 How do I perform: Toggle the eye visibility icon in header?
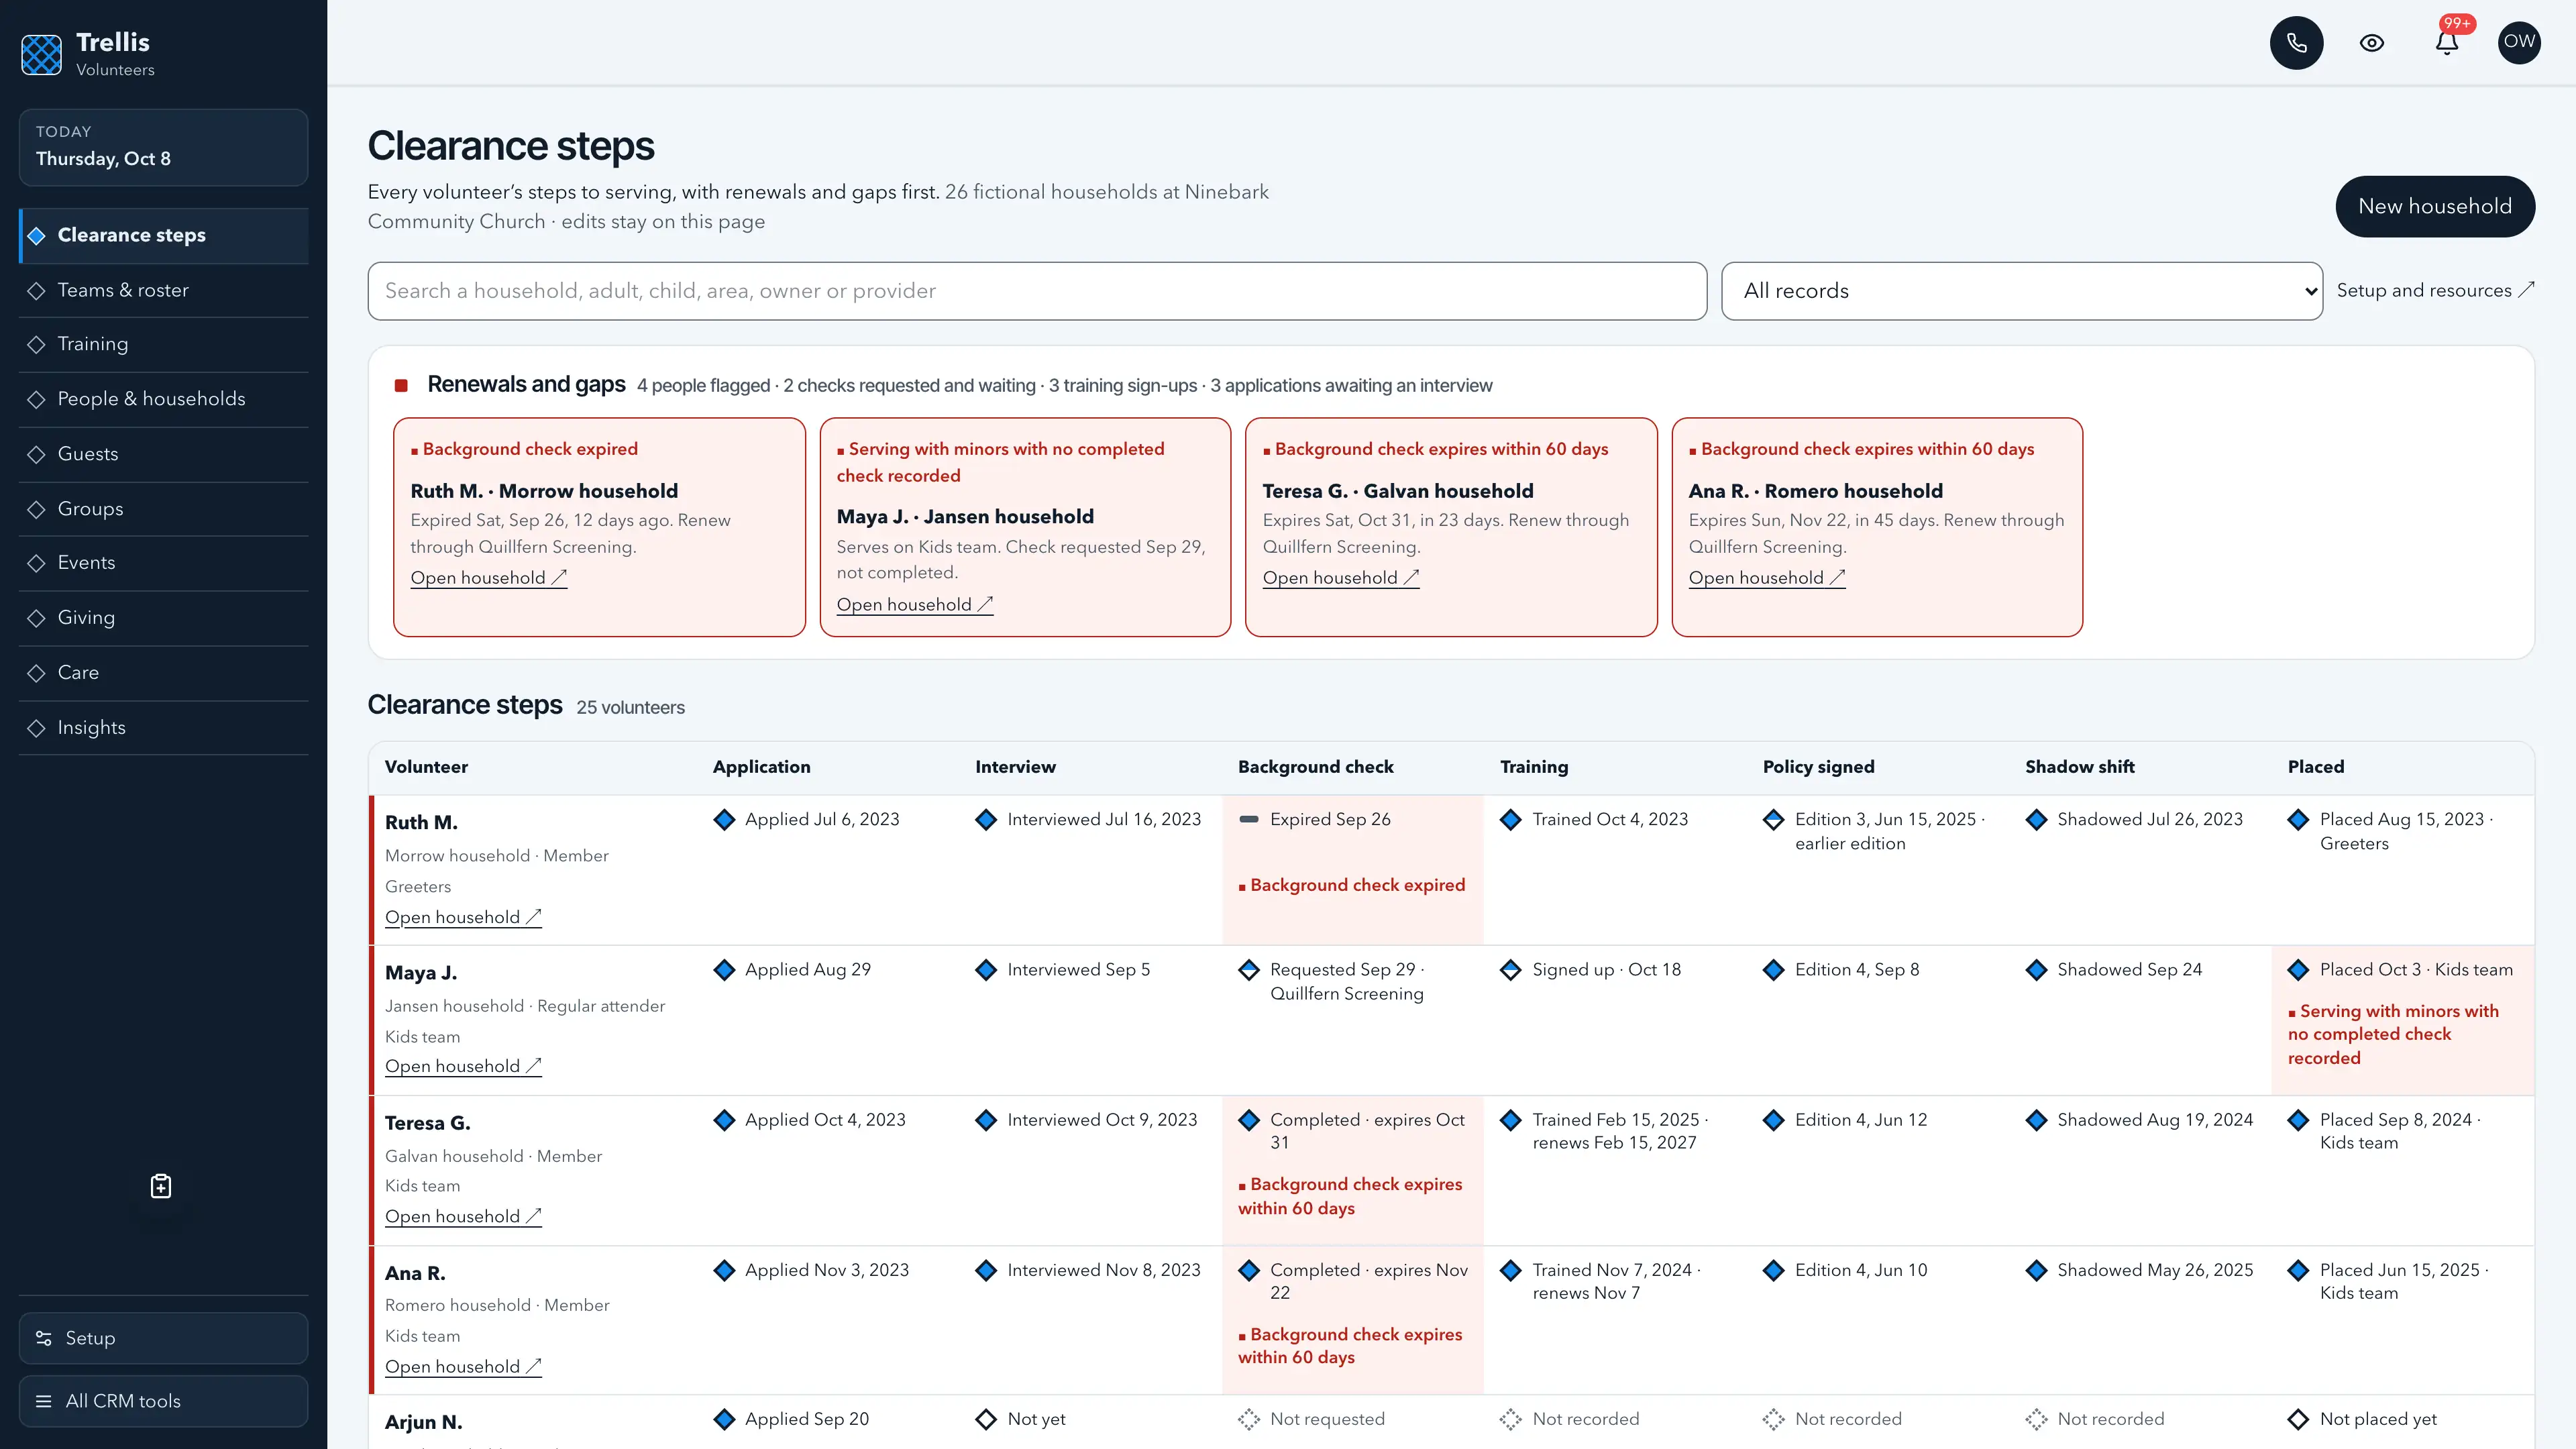[2371, 42]
